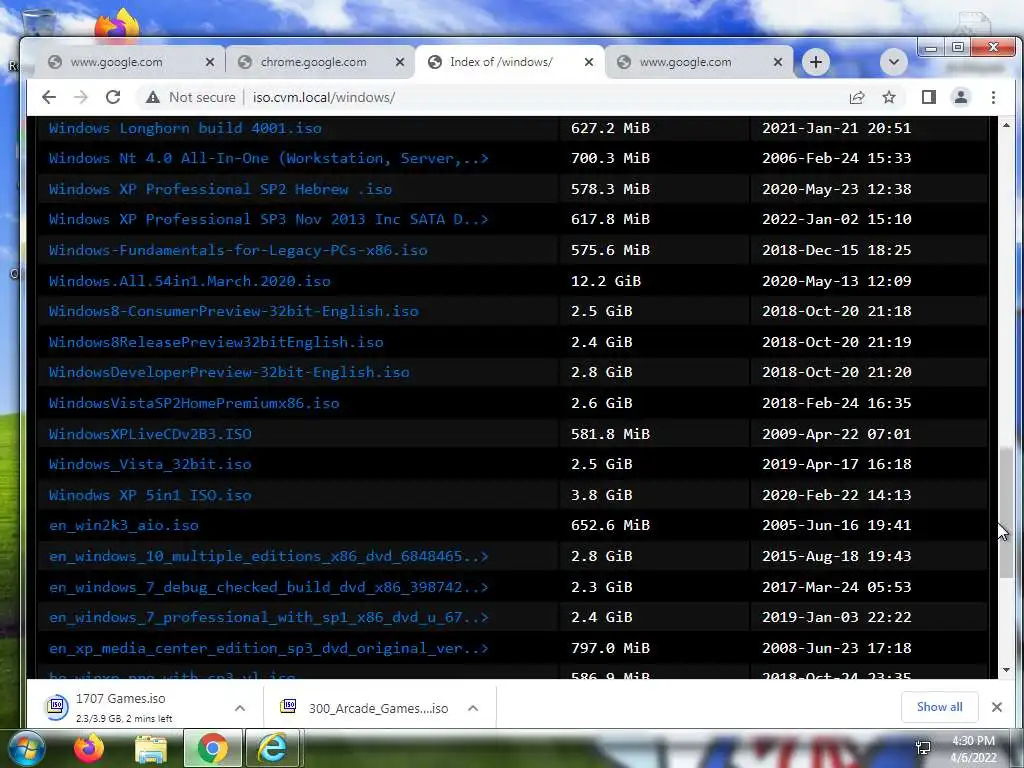Open Windows Nt 4.0 All-In-One link
The height and width of the screenshot is (768, 1024).
coord(268,158)
